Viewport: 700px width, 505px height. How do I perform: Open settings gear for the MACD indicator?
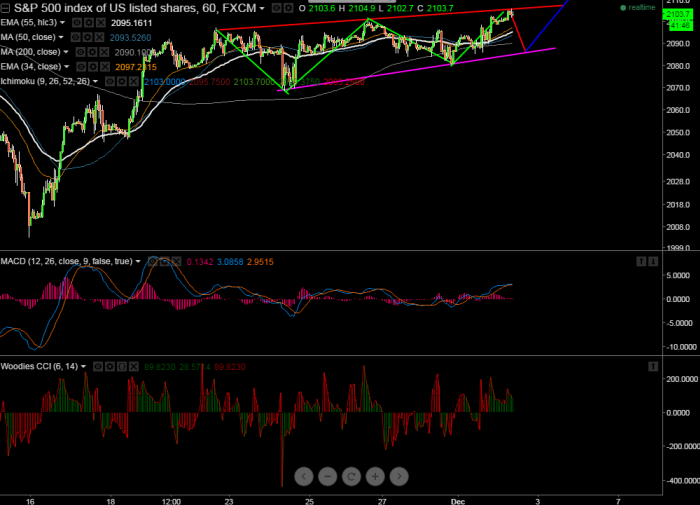tap(165, 262)
